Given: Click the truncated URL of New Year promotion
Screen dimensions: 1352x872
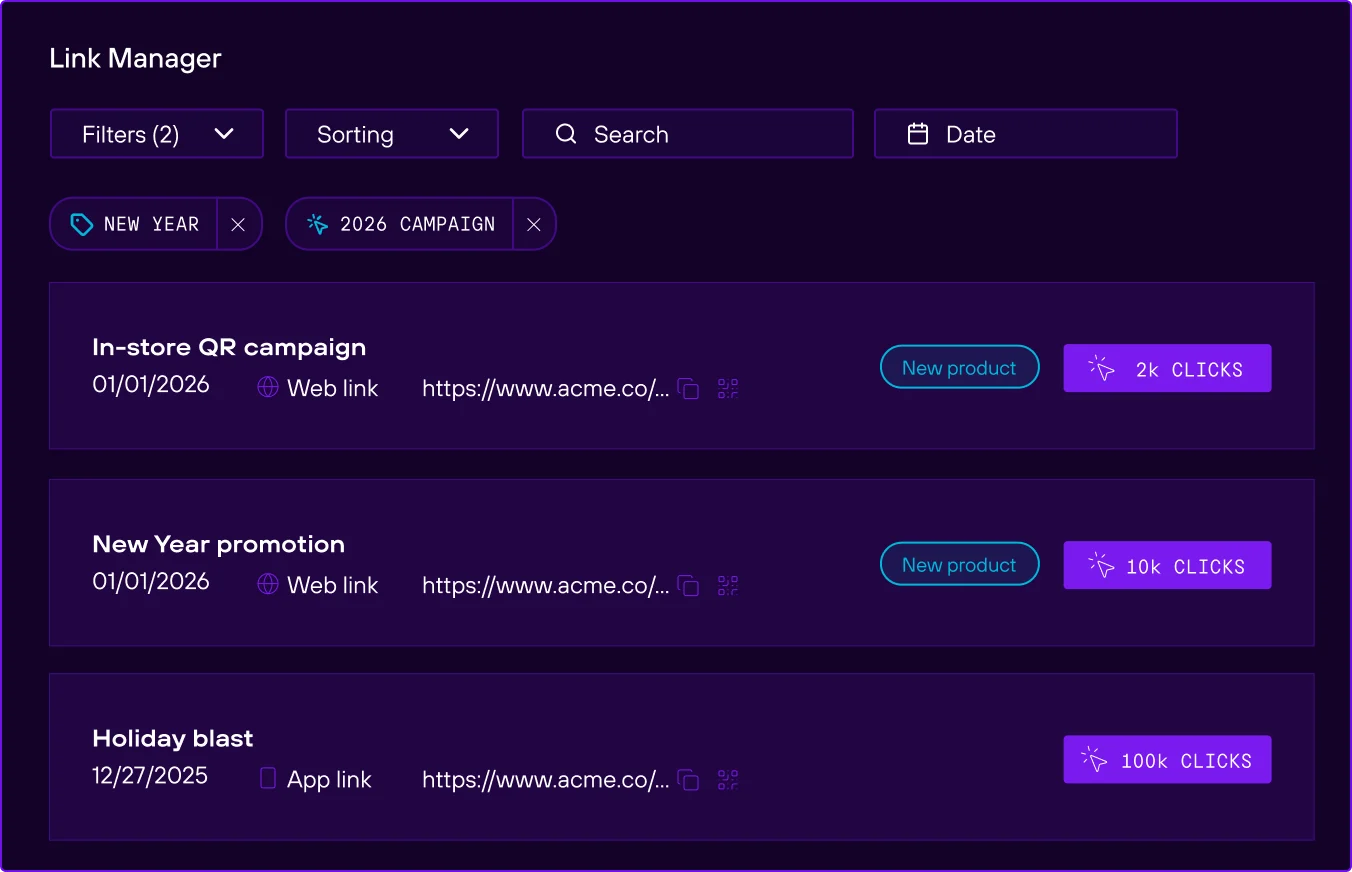Looking at the screenshot, I should click(546, 585).
